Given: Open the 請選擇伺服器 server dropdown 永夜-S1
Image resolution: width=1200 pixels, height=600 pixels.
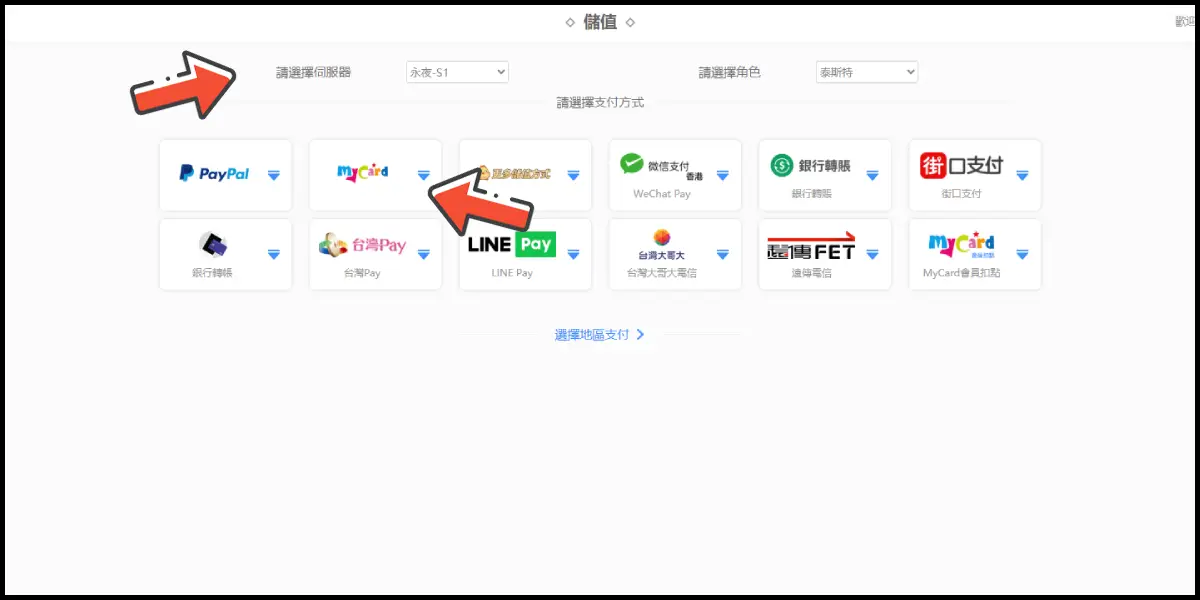Looking at the screenshot, I should (457, 72).
